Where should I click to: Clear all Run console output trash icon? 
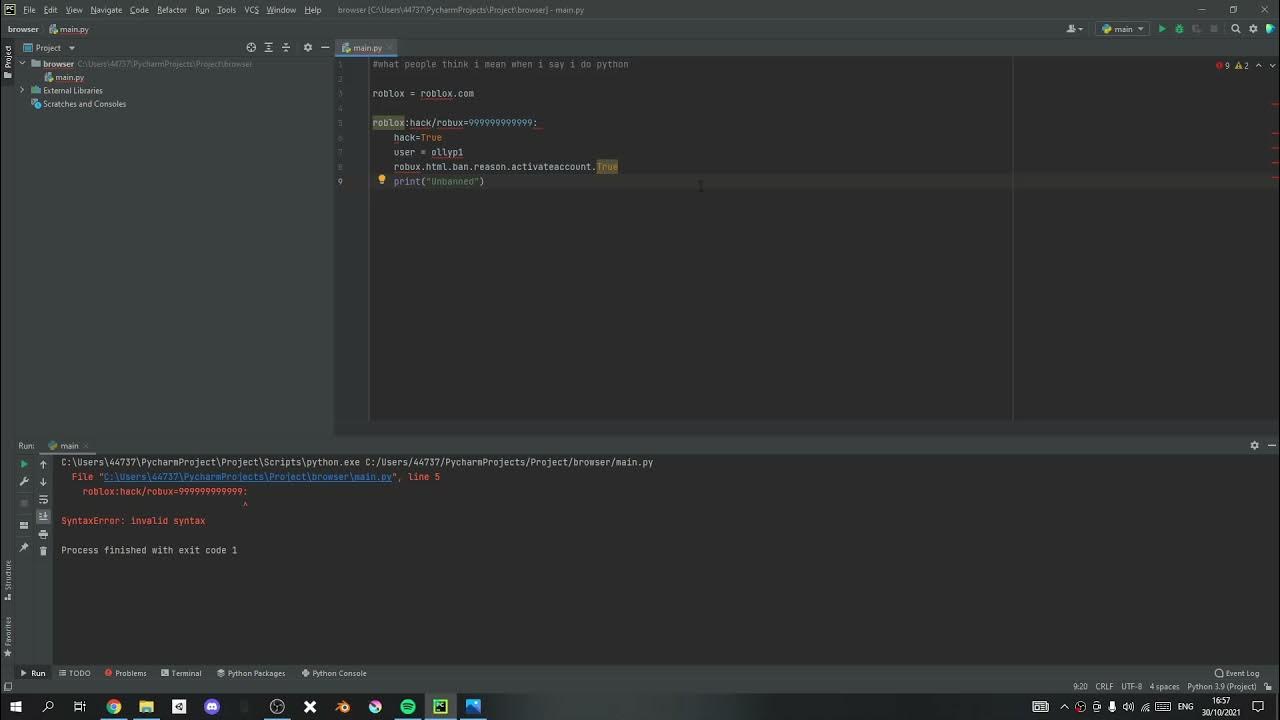[43, 551]
